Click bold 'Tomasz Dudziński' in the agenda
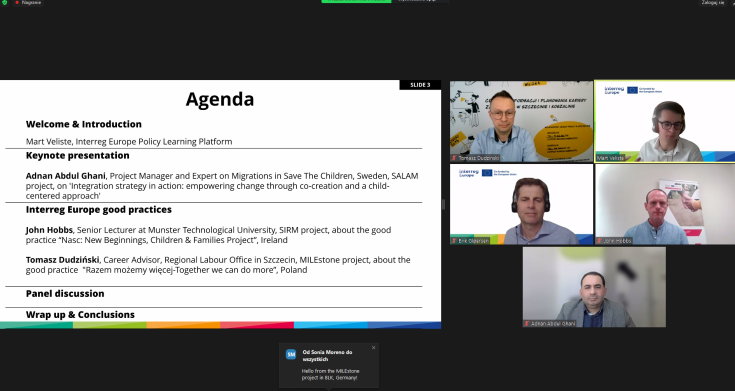This screenshot has height=391, width=735. (x=62, y=260)
